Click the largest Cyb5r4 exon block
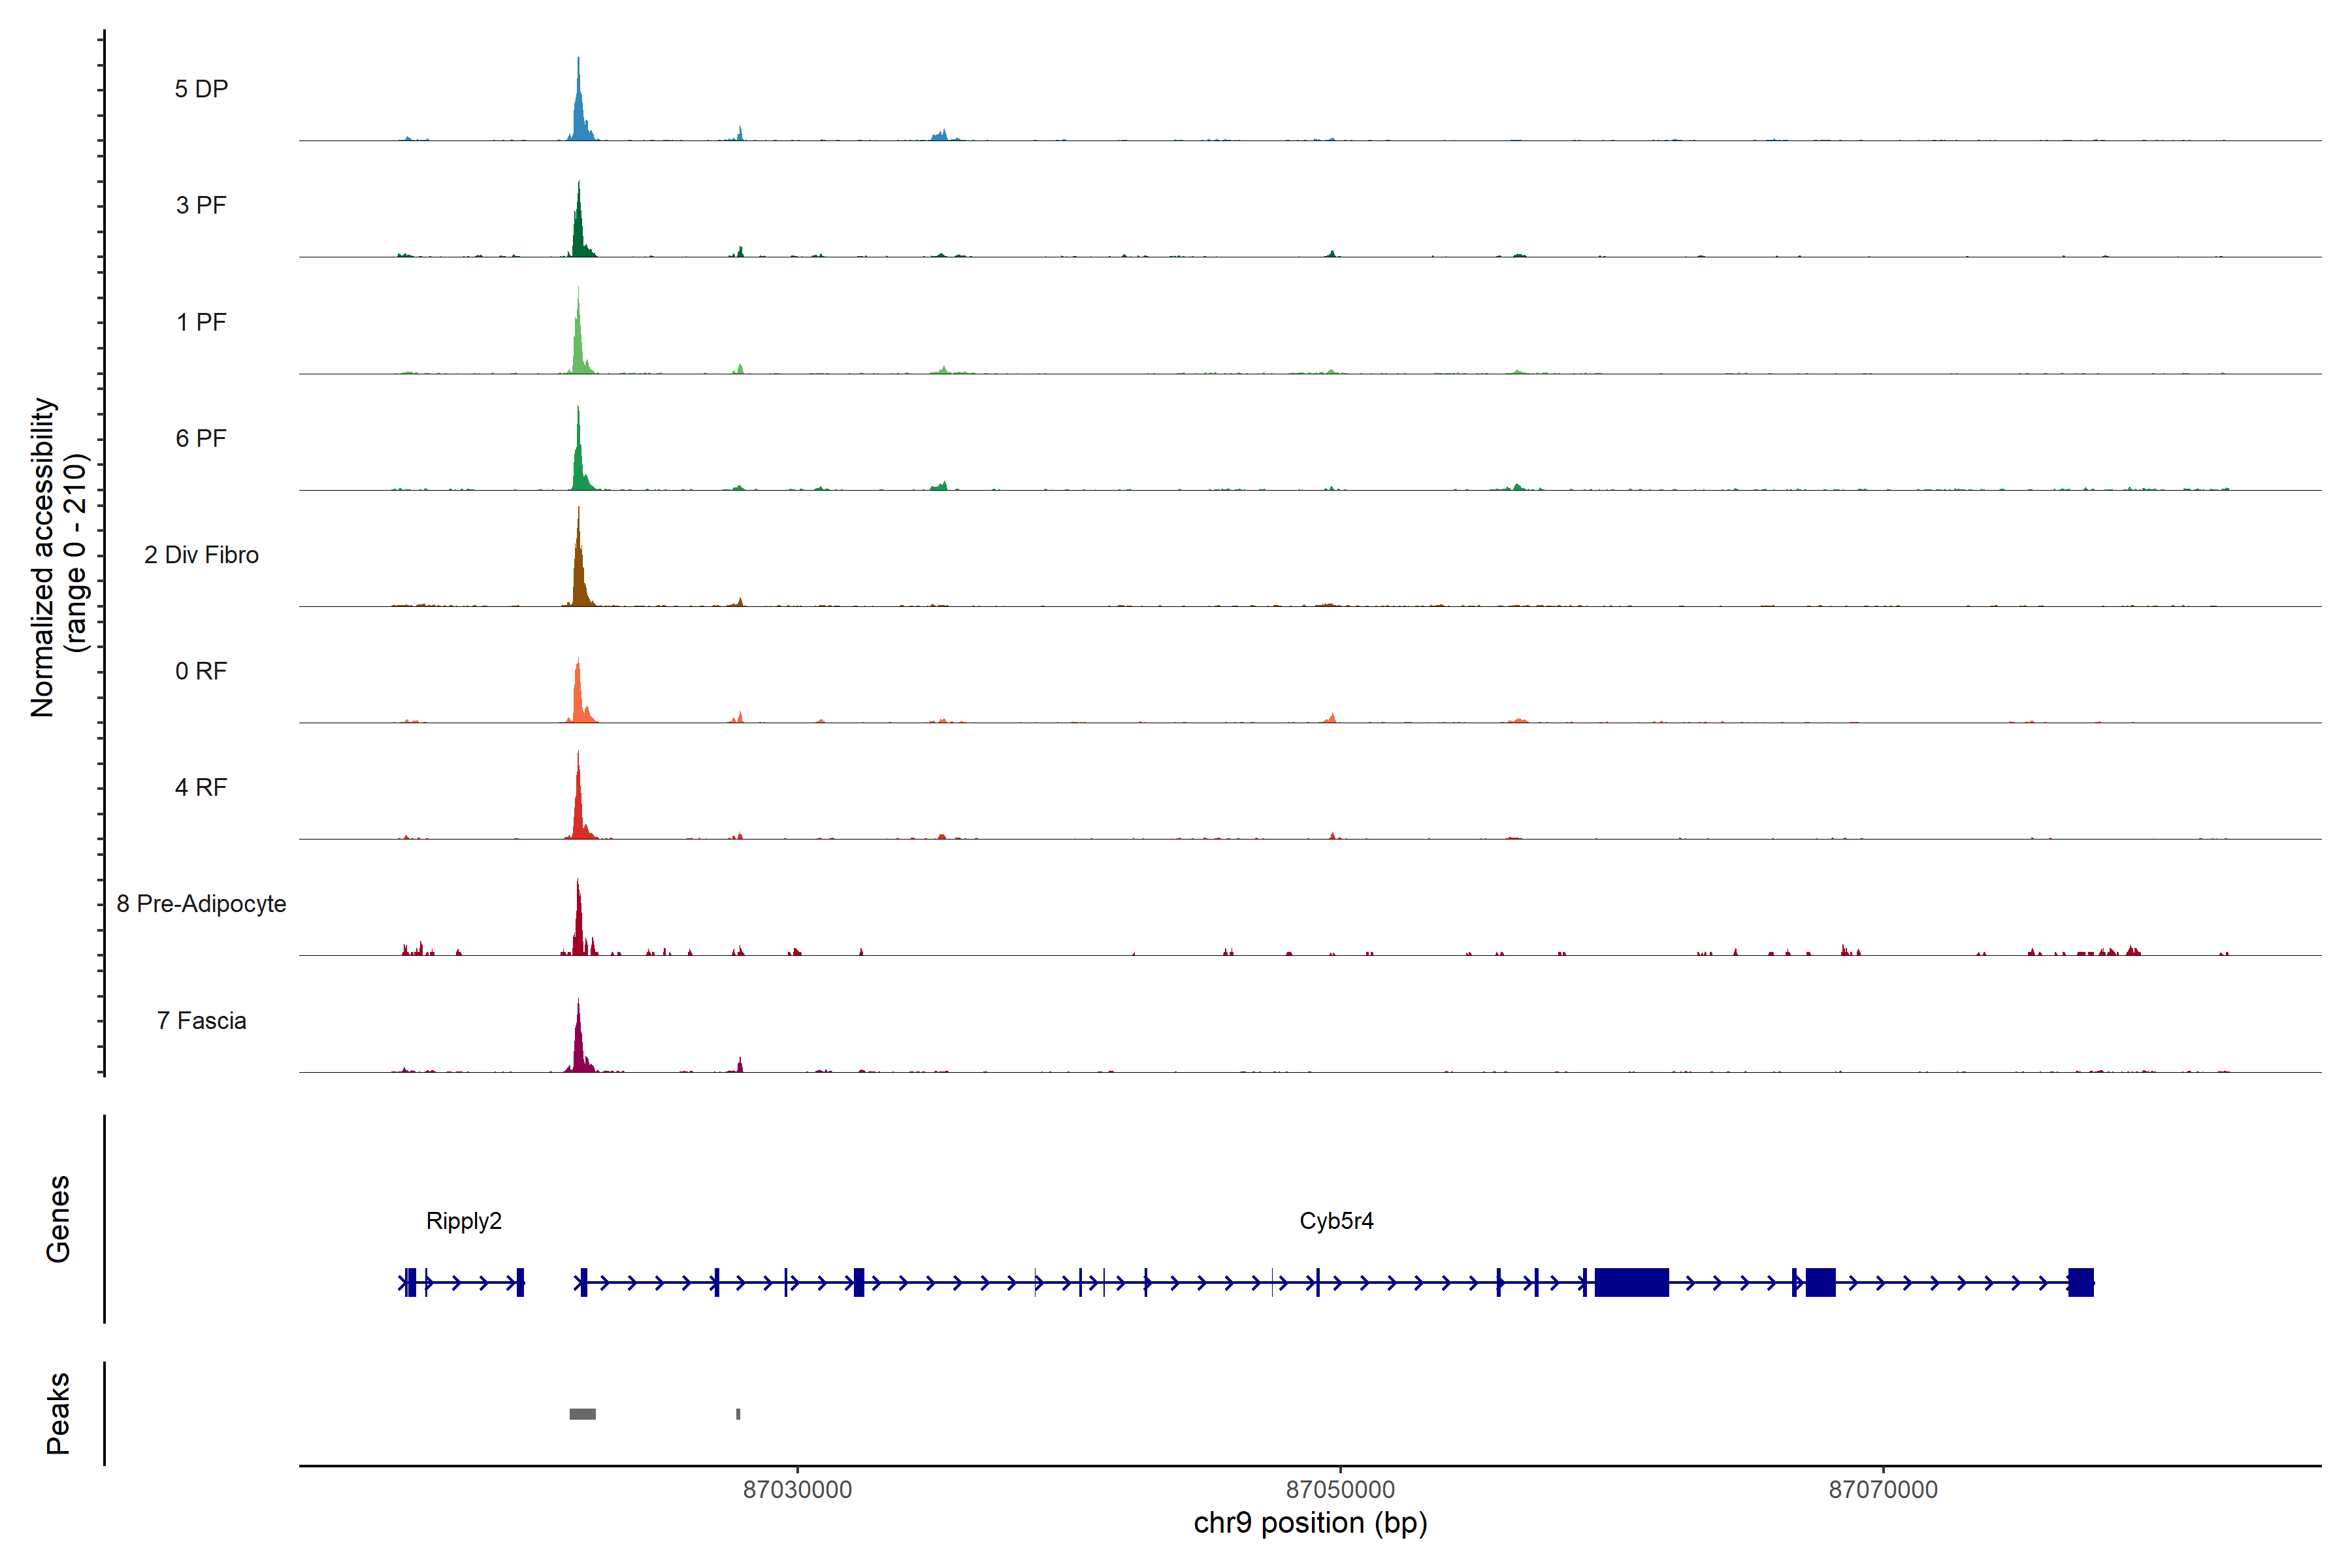 tap(1631, 1282)
